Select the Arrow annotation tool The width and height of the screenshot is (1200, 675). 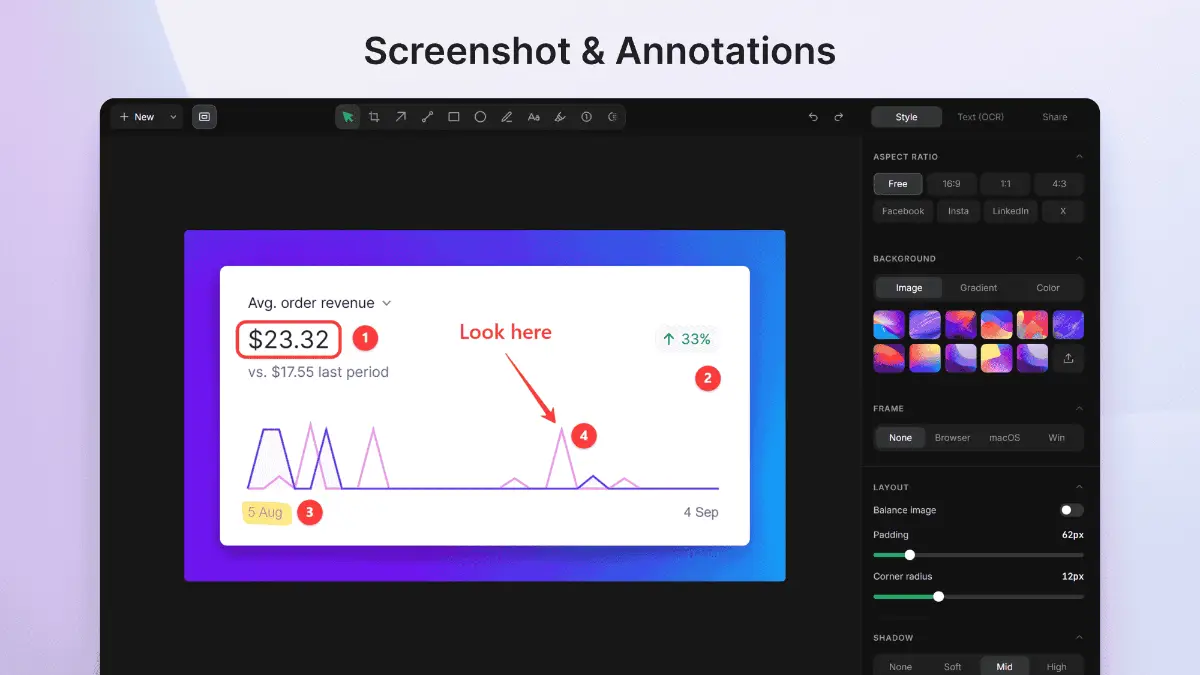coord(401,117)
